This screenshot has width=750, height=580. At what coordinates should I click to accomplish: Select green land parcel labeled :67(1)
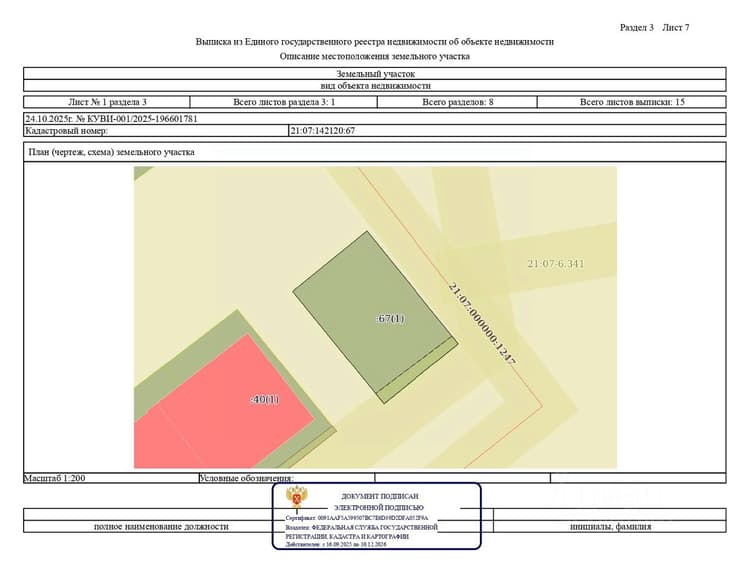click(x=373, y=311)
